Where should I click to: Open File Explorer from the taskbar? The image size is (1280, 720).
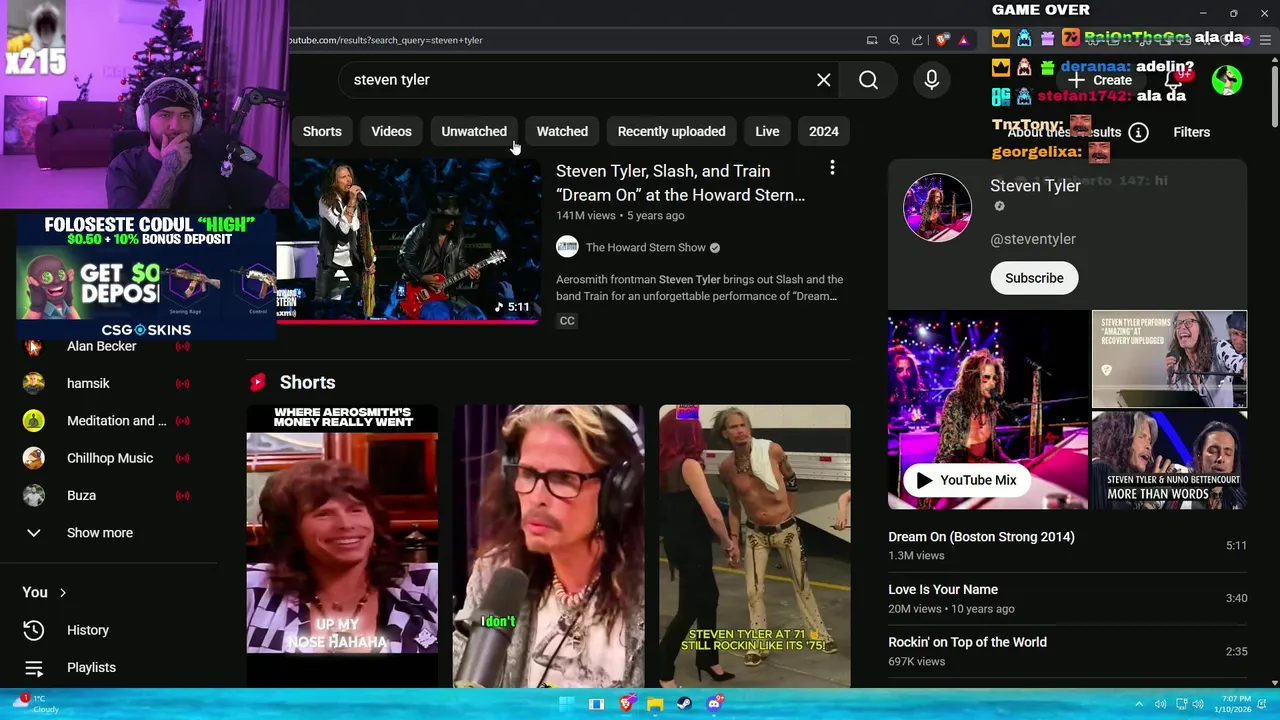655,704
